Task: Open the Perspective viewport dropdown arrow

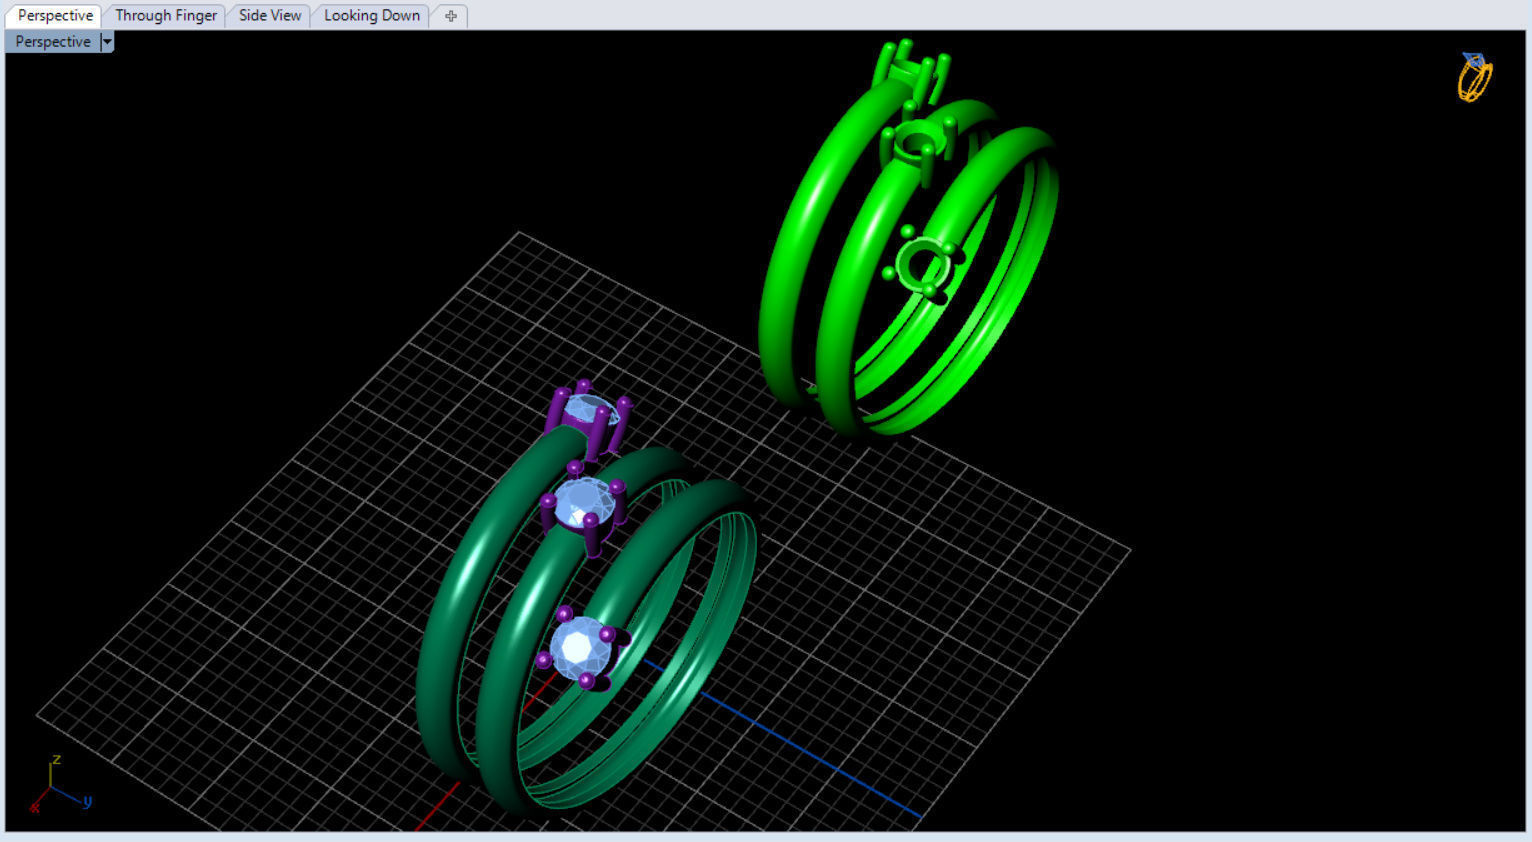Action: [107, 42]
